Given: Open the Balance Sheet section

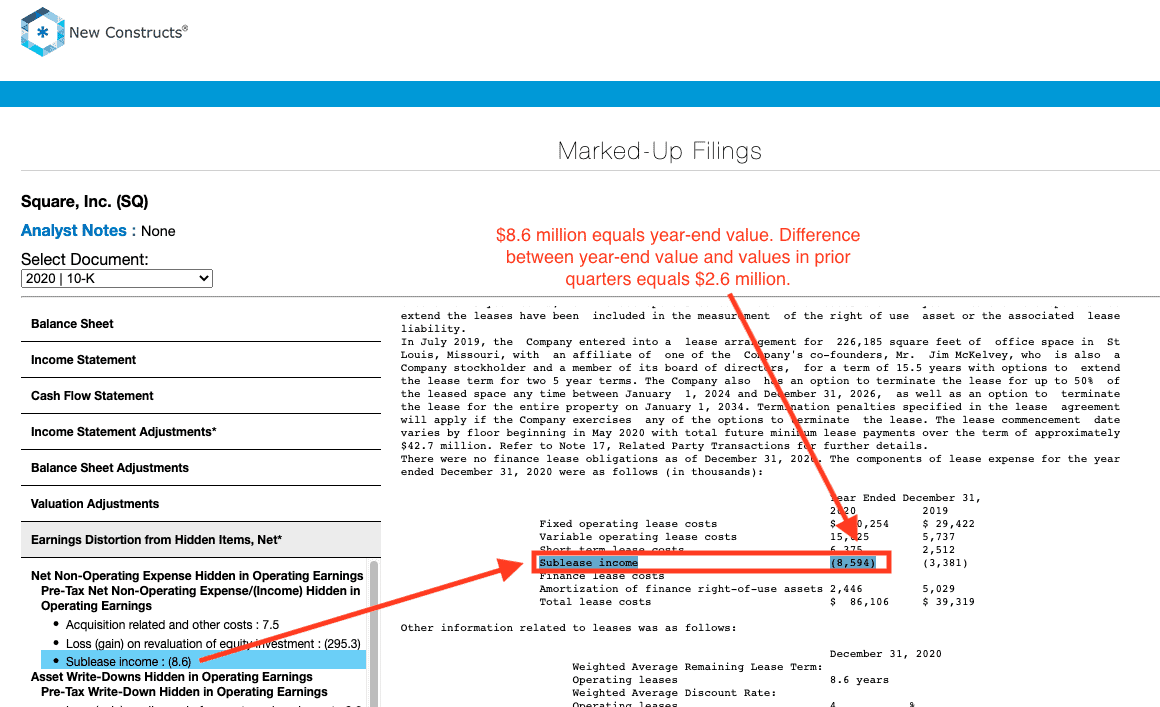Looking at the screenshot, I should tap(200, 324).
